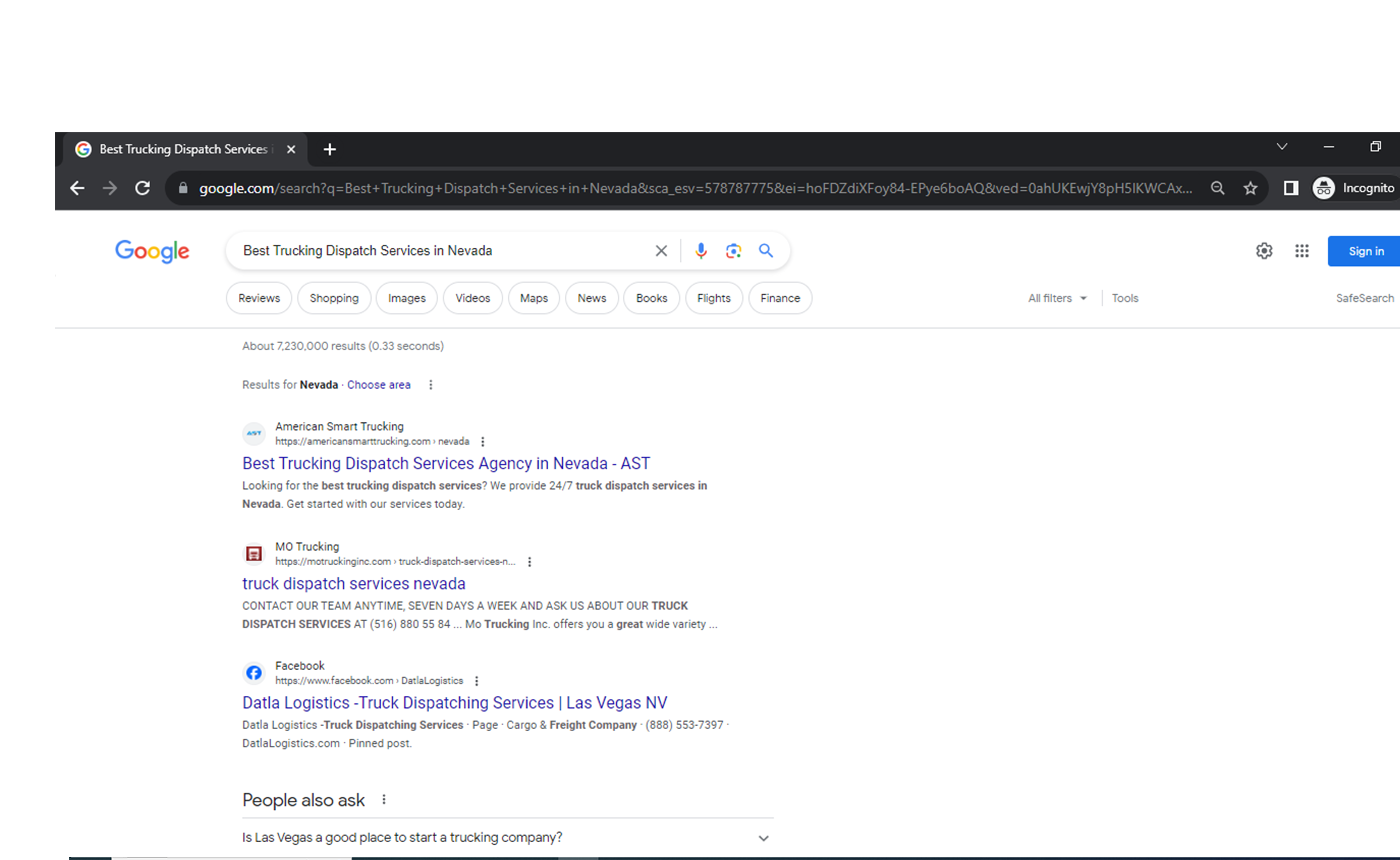The width and height of the screenshot is (1400, 860).
Task: Select the Images filter tab
Action: 407,298
